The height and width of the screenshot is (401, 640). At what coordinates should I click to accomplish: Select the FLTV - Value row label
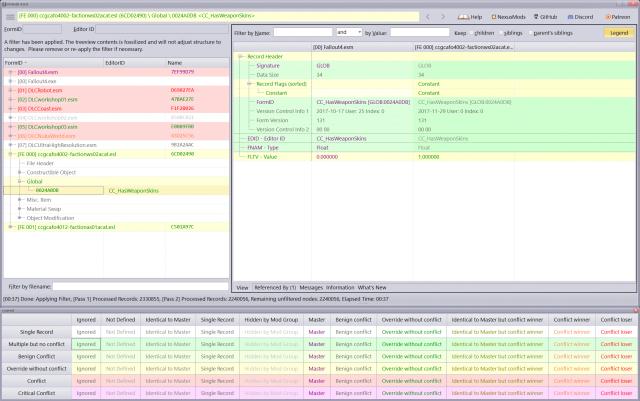click(262, 157)
